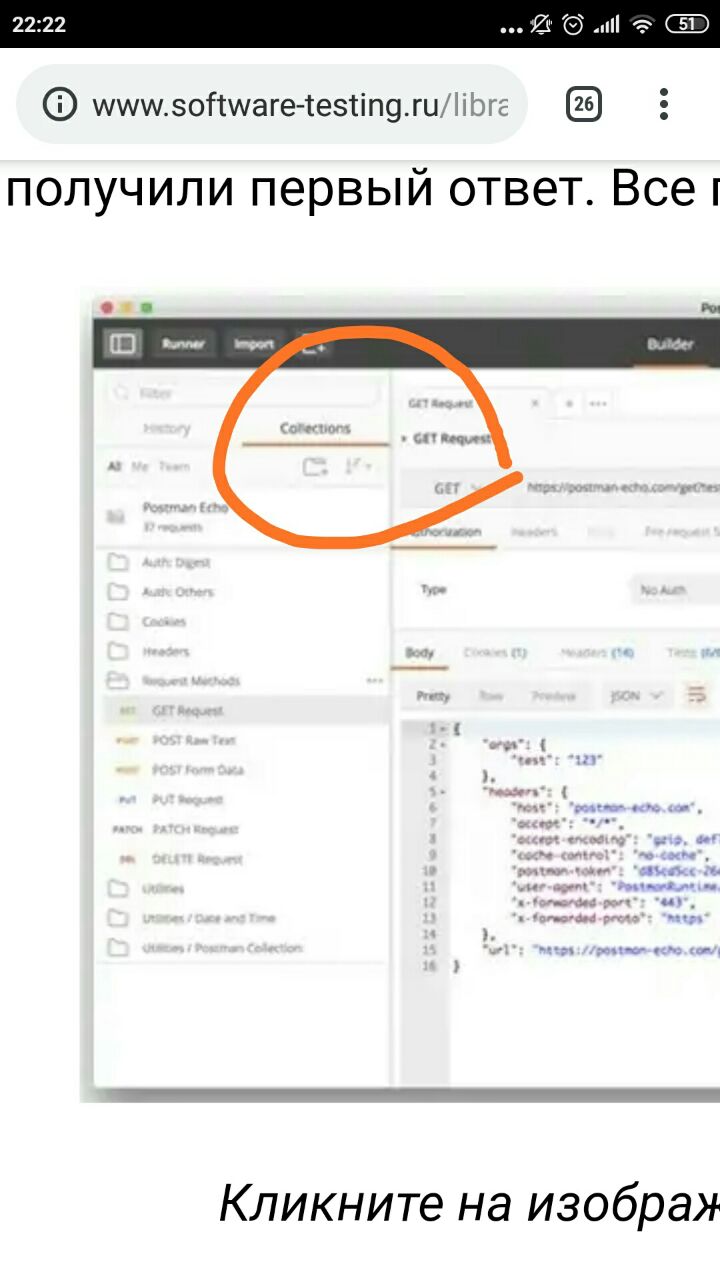This screenshot has width=720, height=1280.
Task: Switch to the Authorization request tab
Action: 444,532
